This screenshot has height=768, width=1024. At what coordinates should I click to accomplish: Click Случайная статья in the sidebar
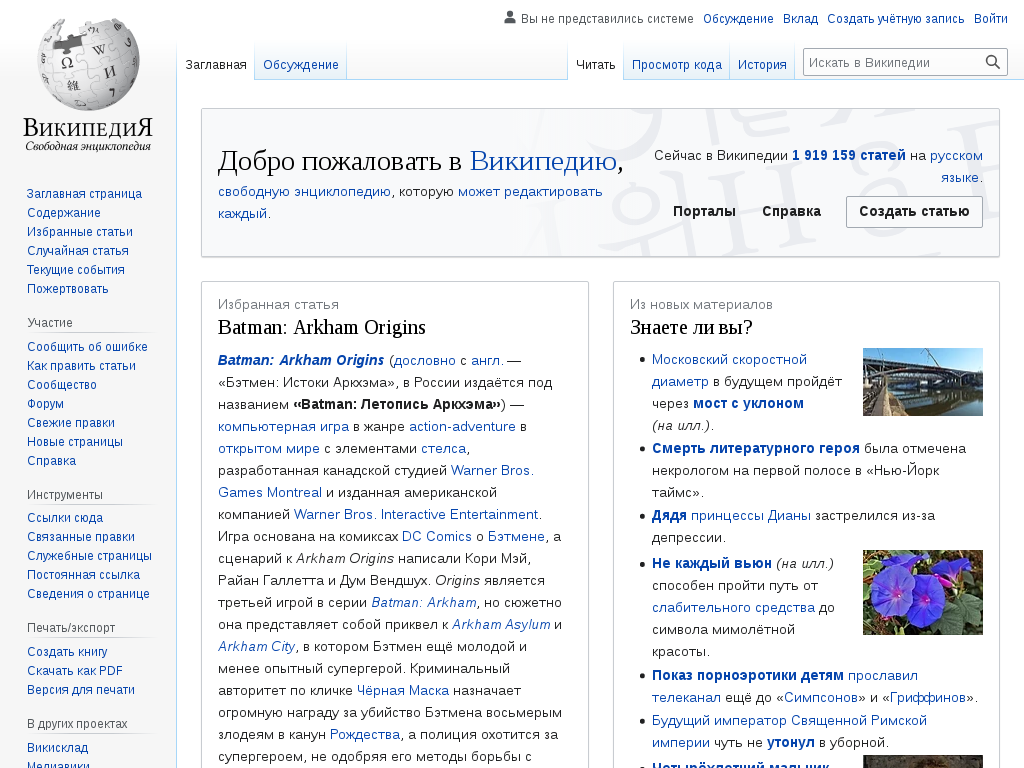[x=78, y=251]
